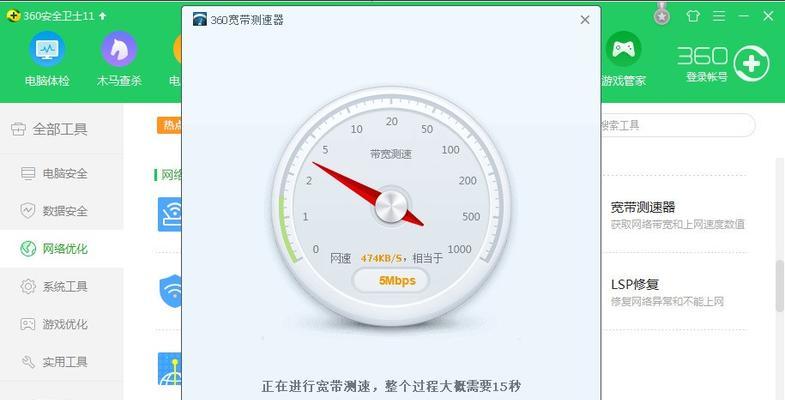
Task: Open 木马查杀 trojan scan icon
Action: (119, 50)
